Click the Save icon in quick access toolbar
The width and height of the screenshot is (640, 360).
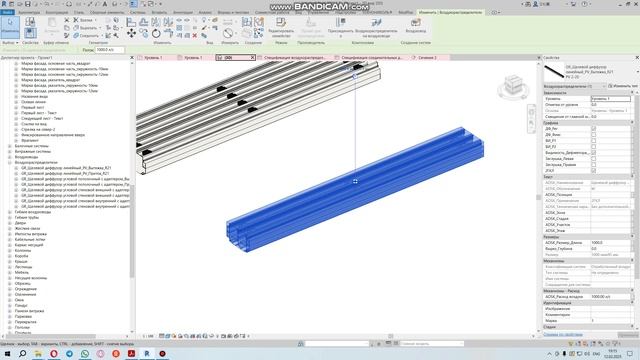(x=28, y=4)
